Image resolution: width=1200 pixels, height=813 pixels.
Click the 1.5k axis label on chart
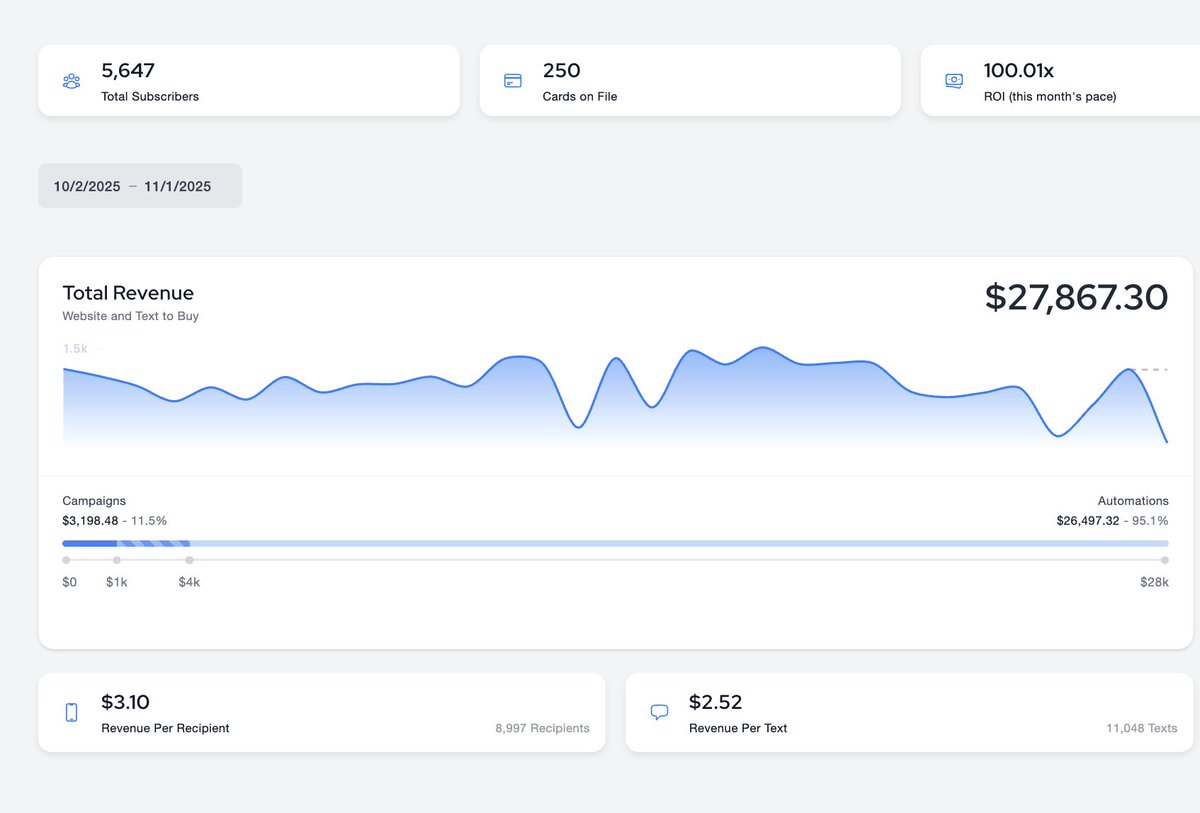[76, 349]
